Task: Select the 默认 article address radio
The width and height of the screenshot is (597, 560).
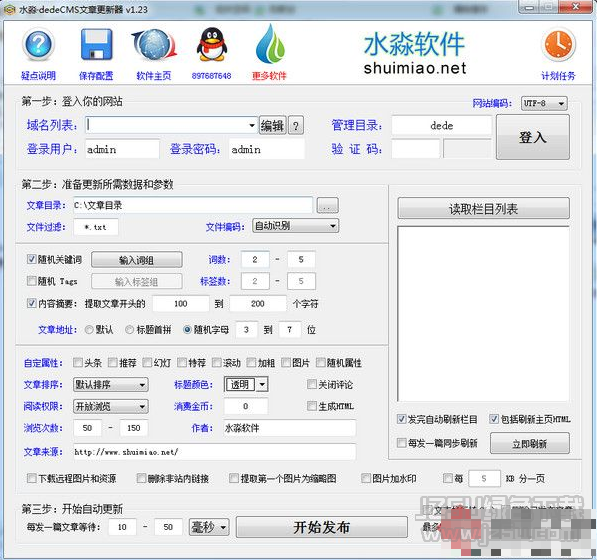Action: point(89,330)
